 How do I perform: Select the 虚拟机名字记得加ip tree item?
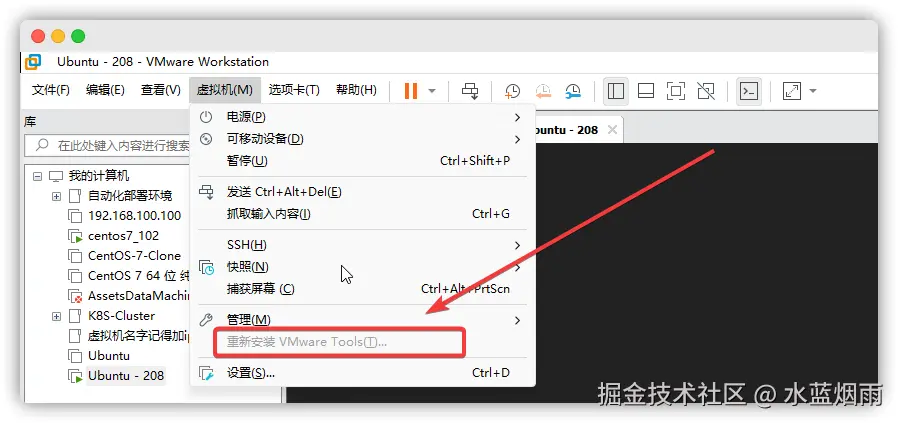tap(139, 336)
